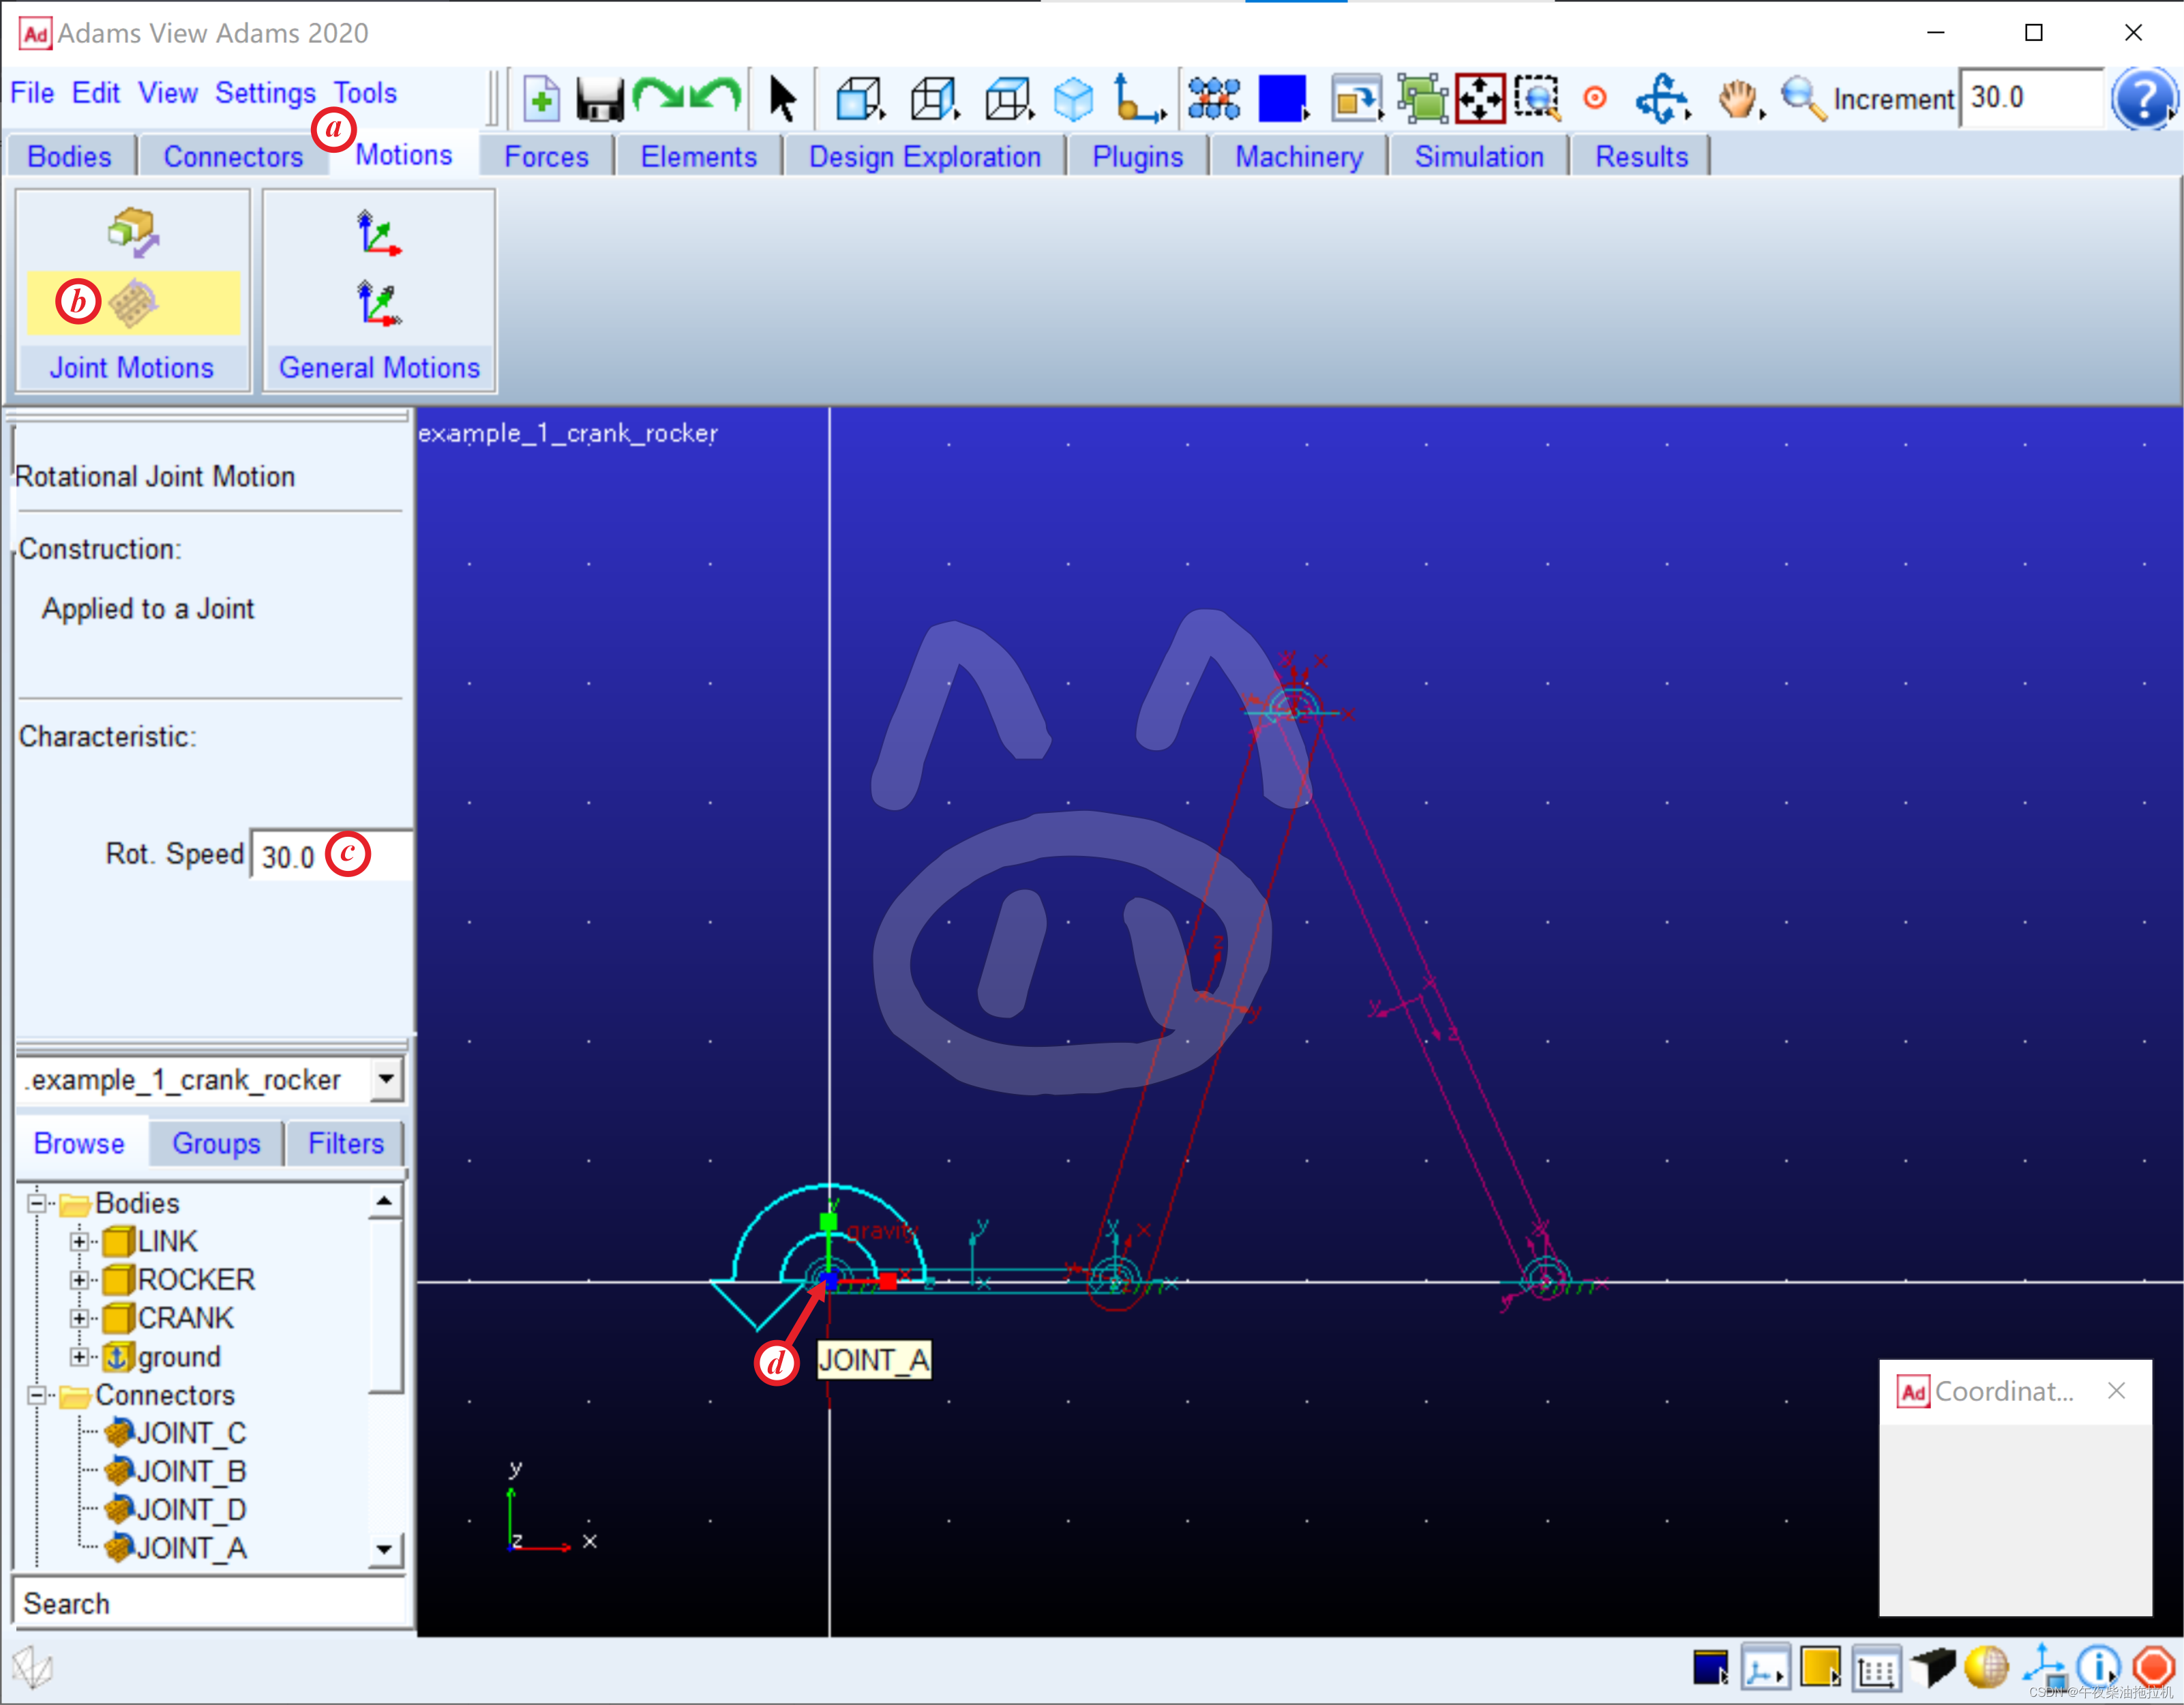Click the Save database floppy icon
This screenshot has height=1705, width=2184.
(599, 99)
